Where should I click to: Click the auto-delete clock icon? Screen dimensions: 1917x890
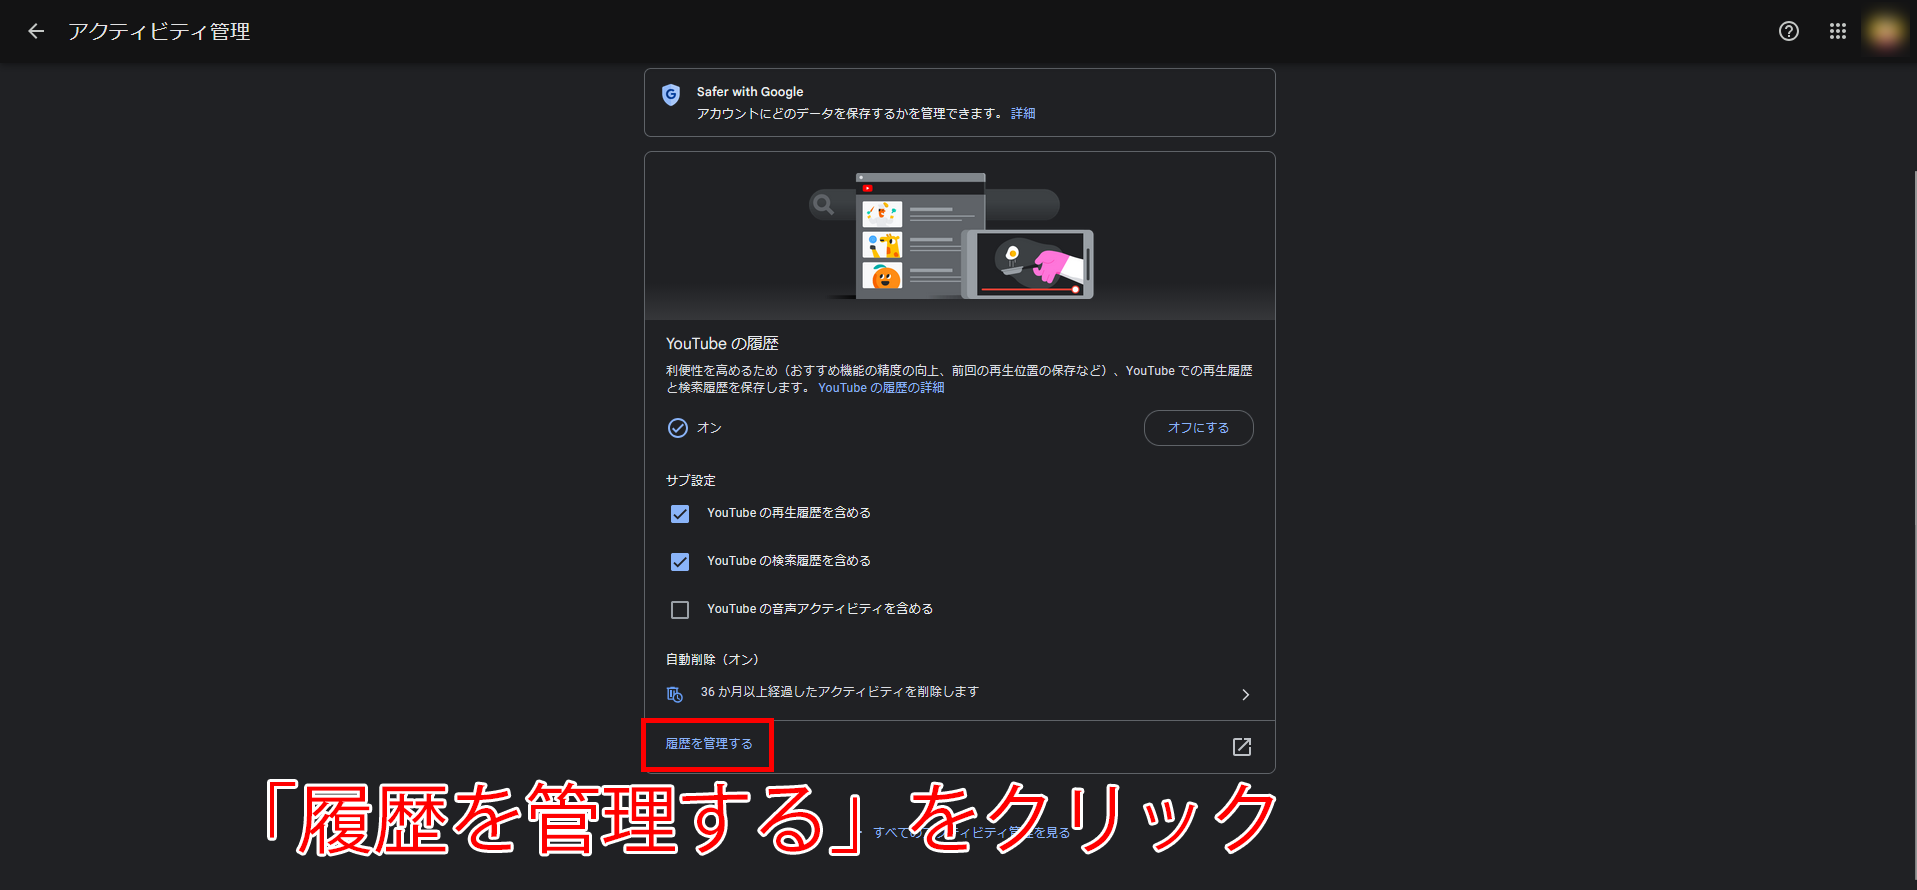point(675,694)
